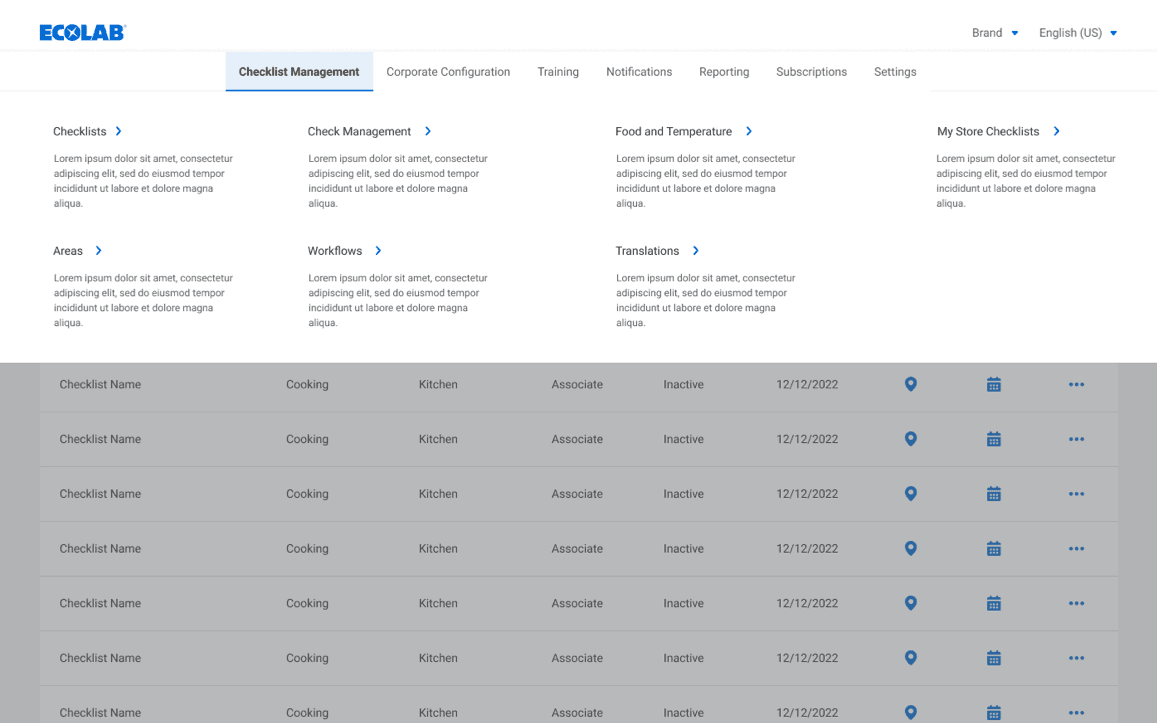Click the chevron arrow beside Checklists

[118, 131]
